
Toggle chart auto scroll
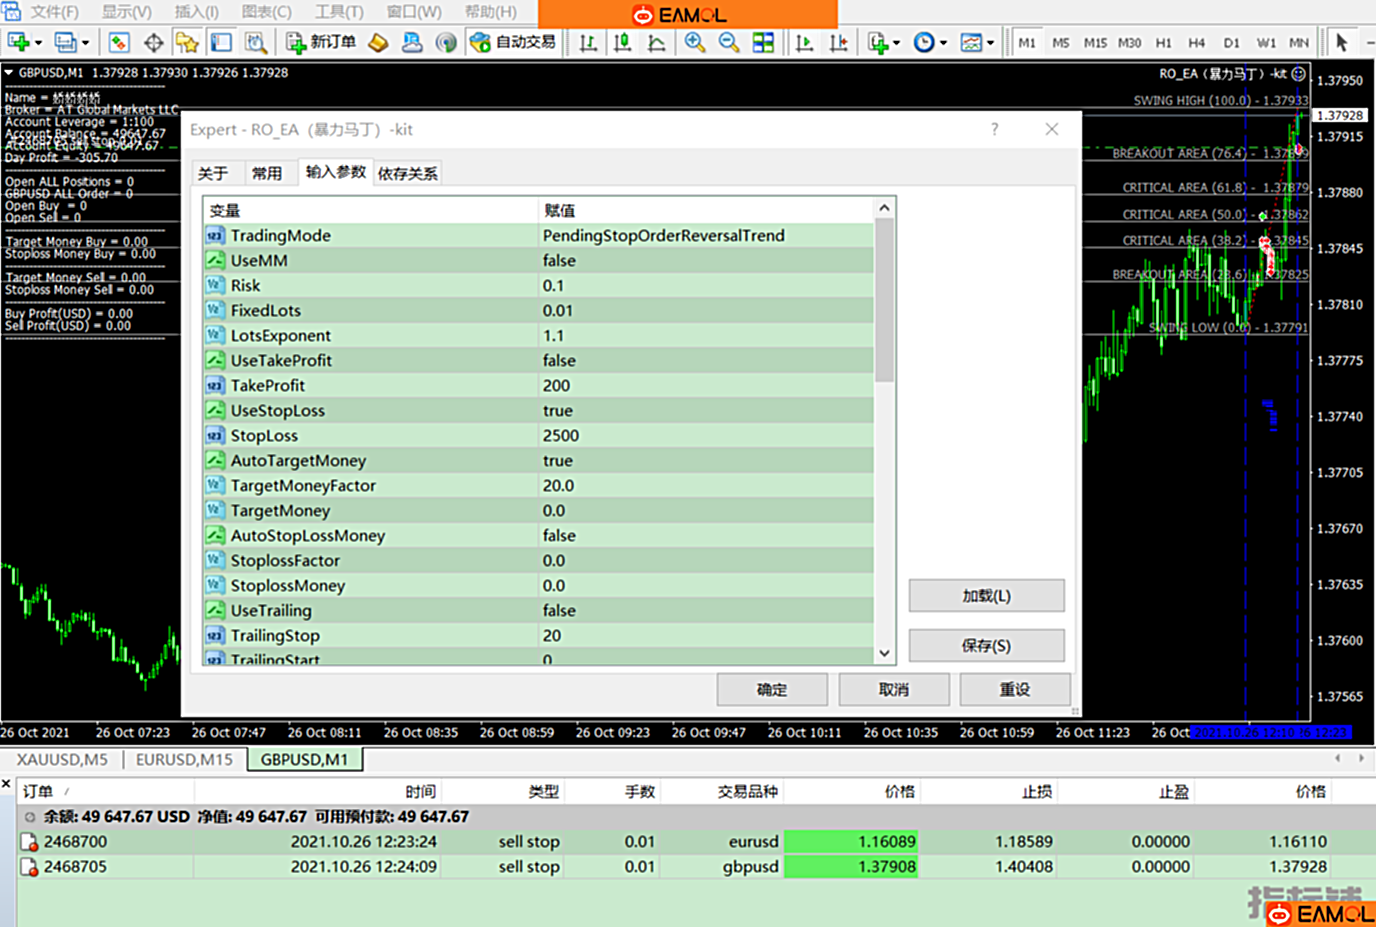[x=804, y=42]
